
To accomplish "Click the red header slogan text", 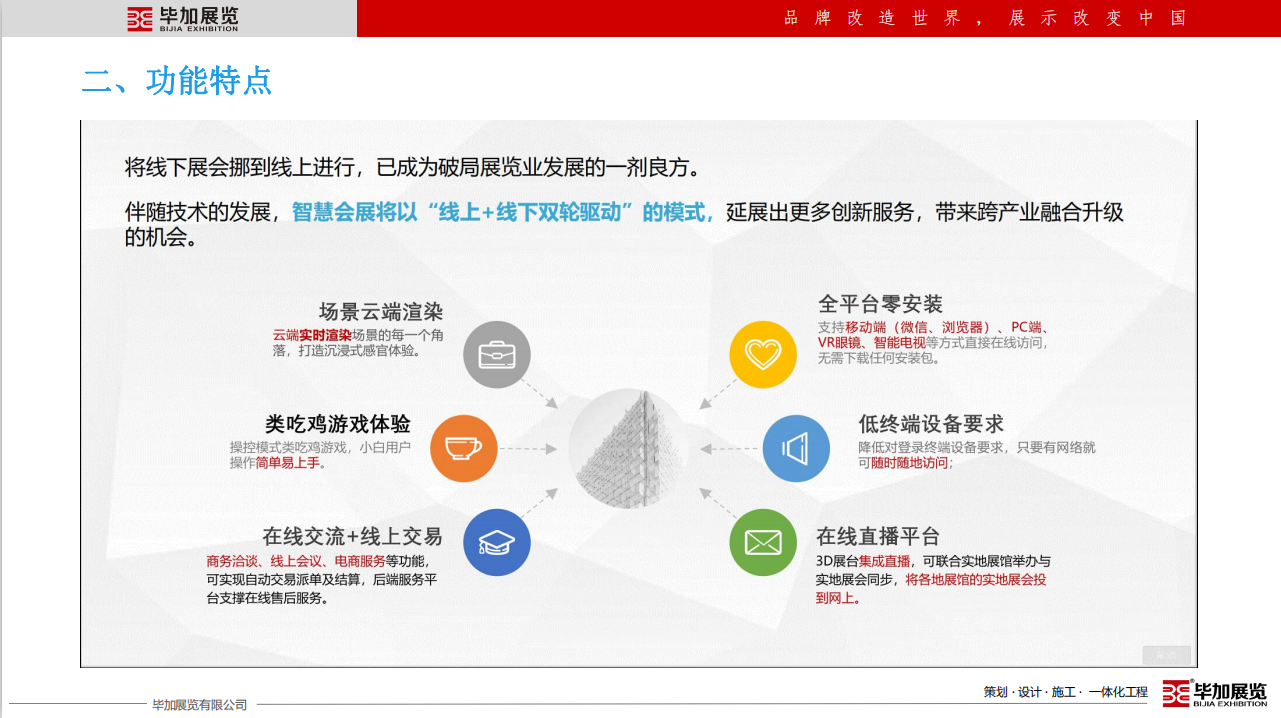I will tap(985, 18).
